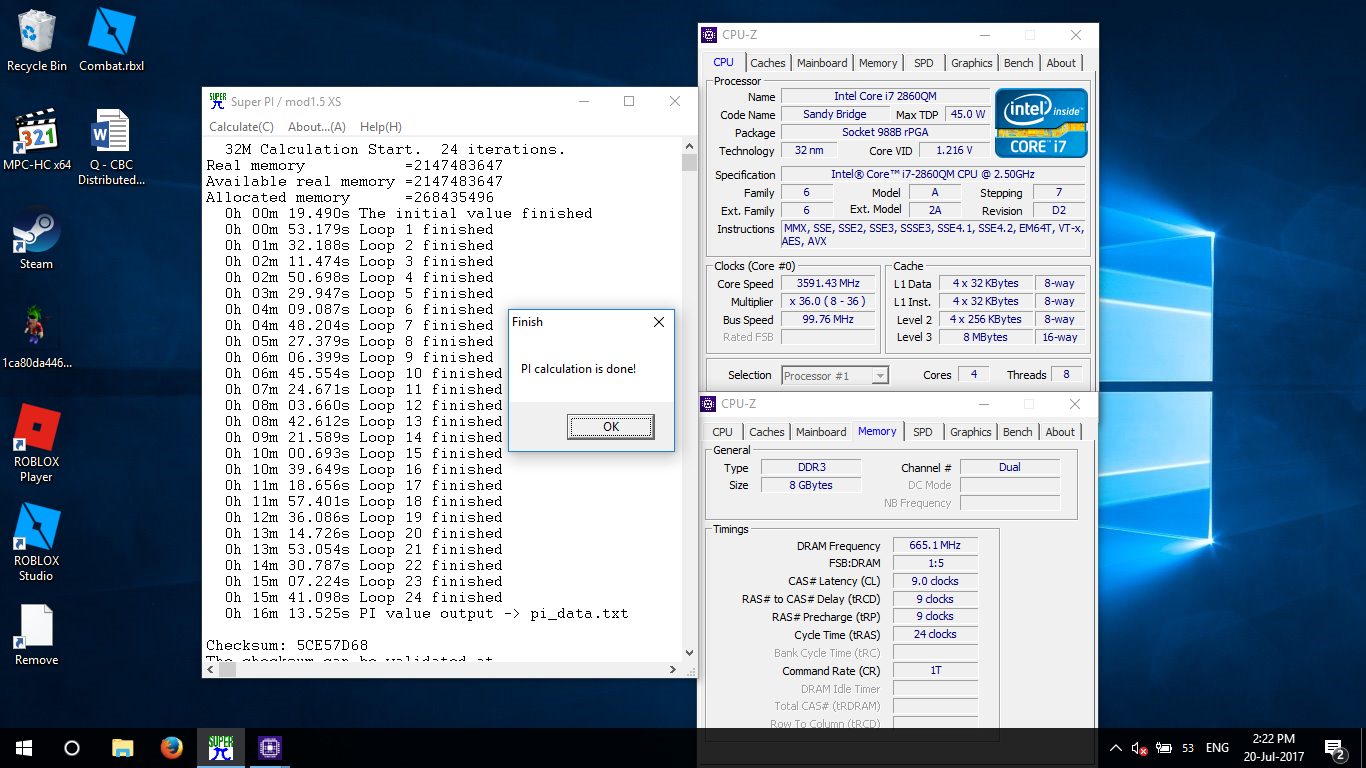The image size is (1366, 768).
Task: Open Combat.rbxl desktop file icon
Action: click(111, 41)
